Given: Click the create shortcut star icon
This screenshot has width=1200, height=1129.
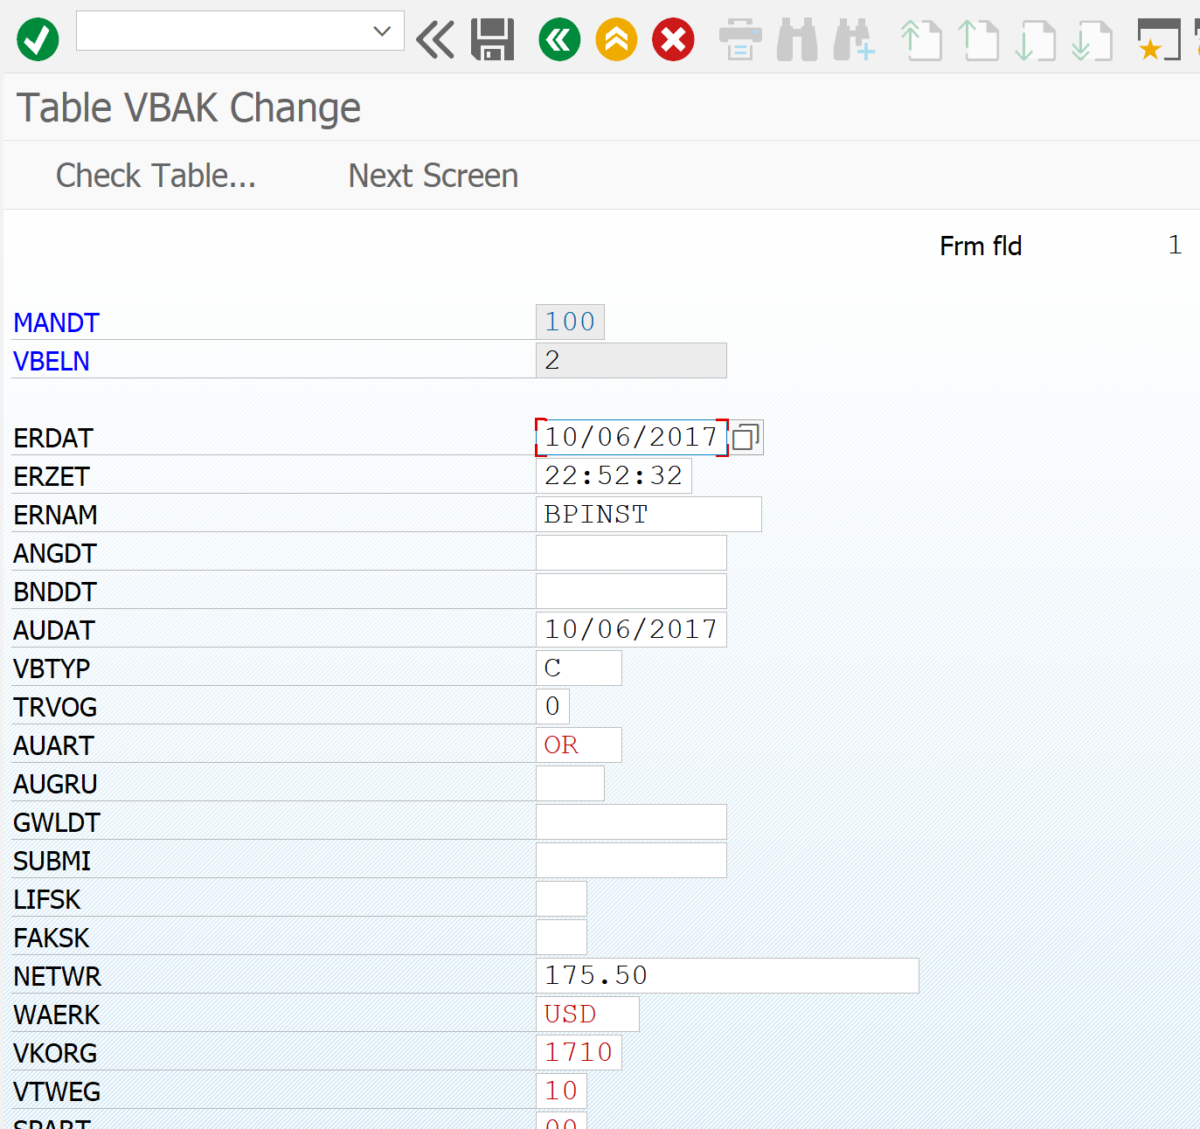Looking at the screenshot, I should (1158, 41).
